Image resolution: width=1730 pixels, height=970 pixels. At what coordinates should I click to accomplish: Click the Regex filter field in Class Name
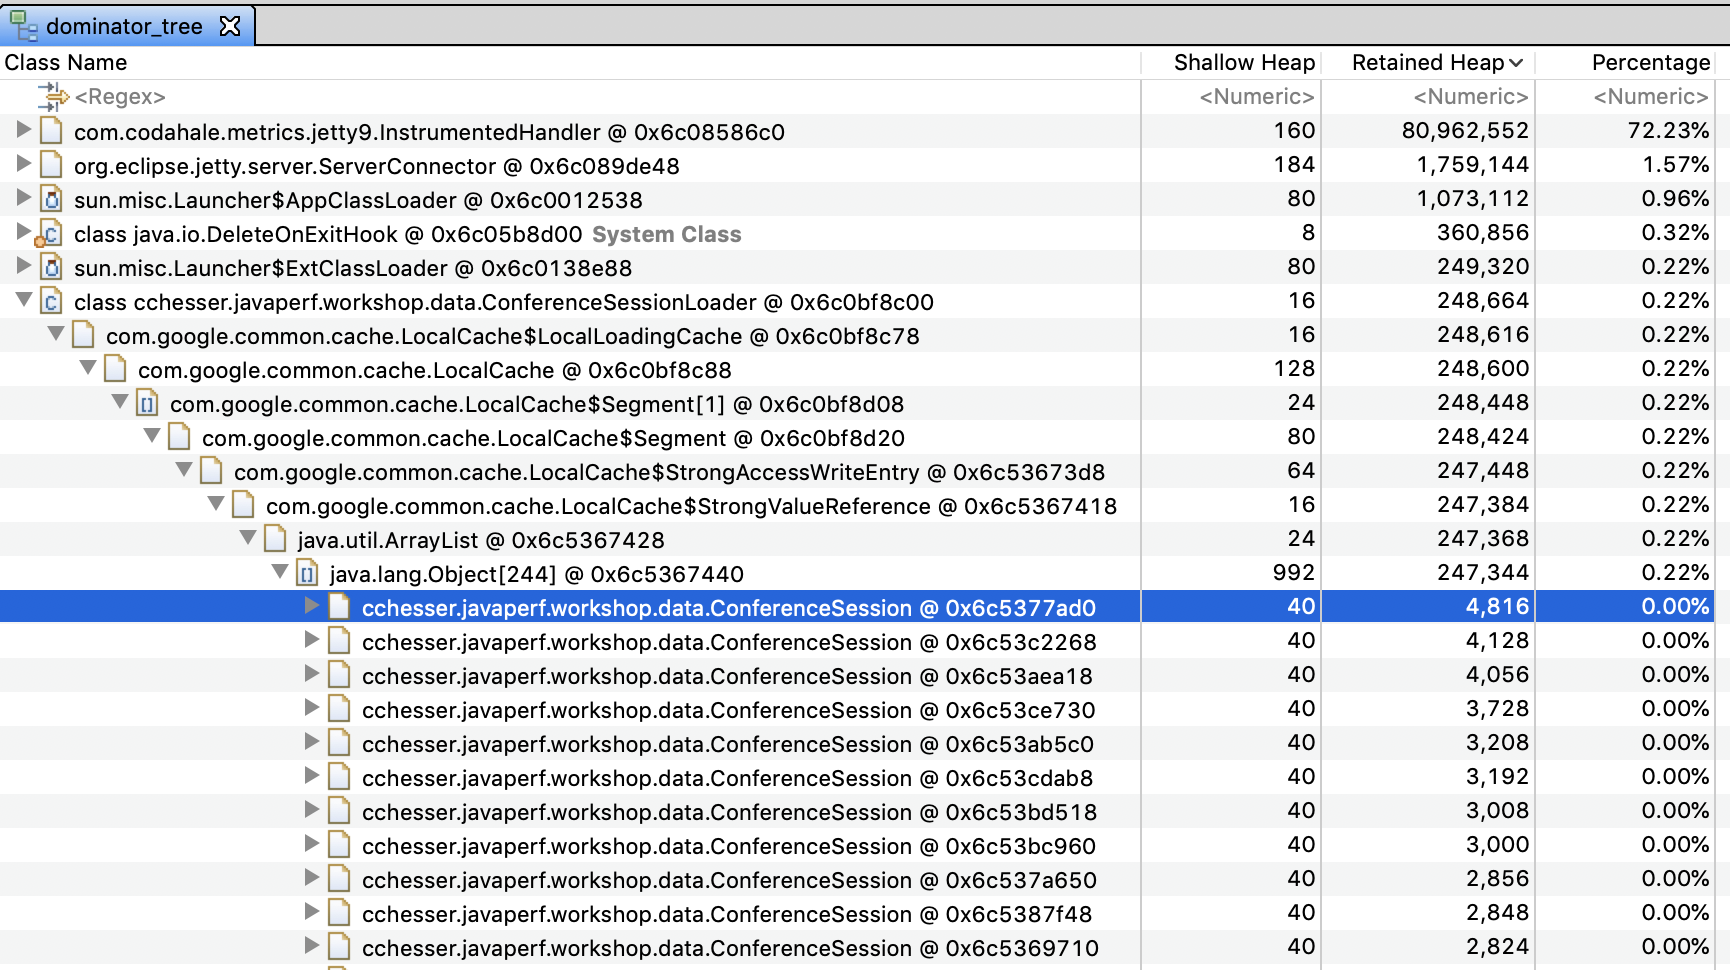(x=120, y=97)
